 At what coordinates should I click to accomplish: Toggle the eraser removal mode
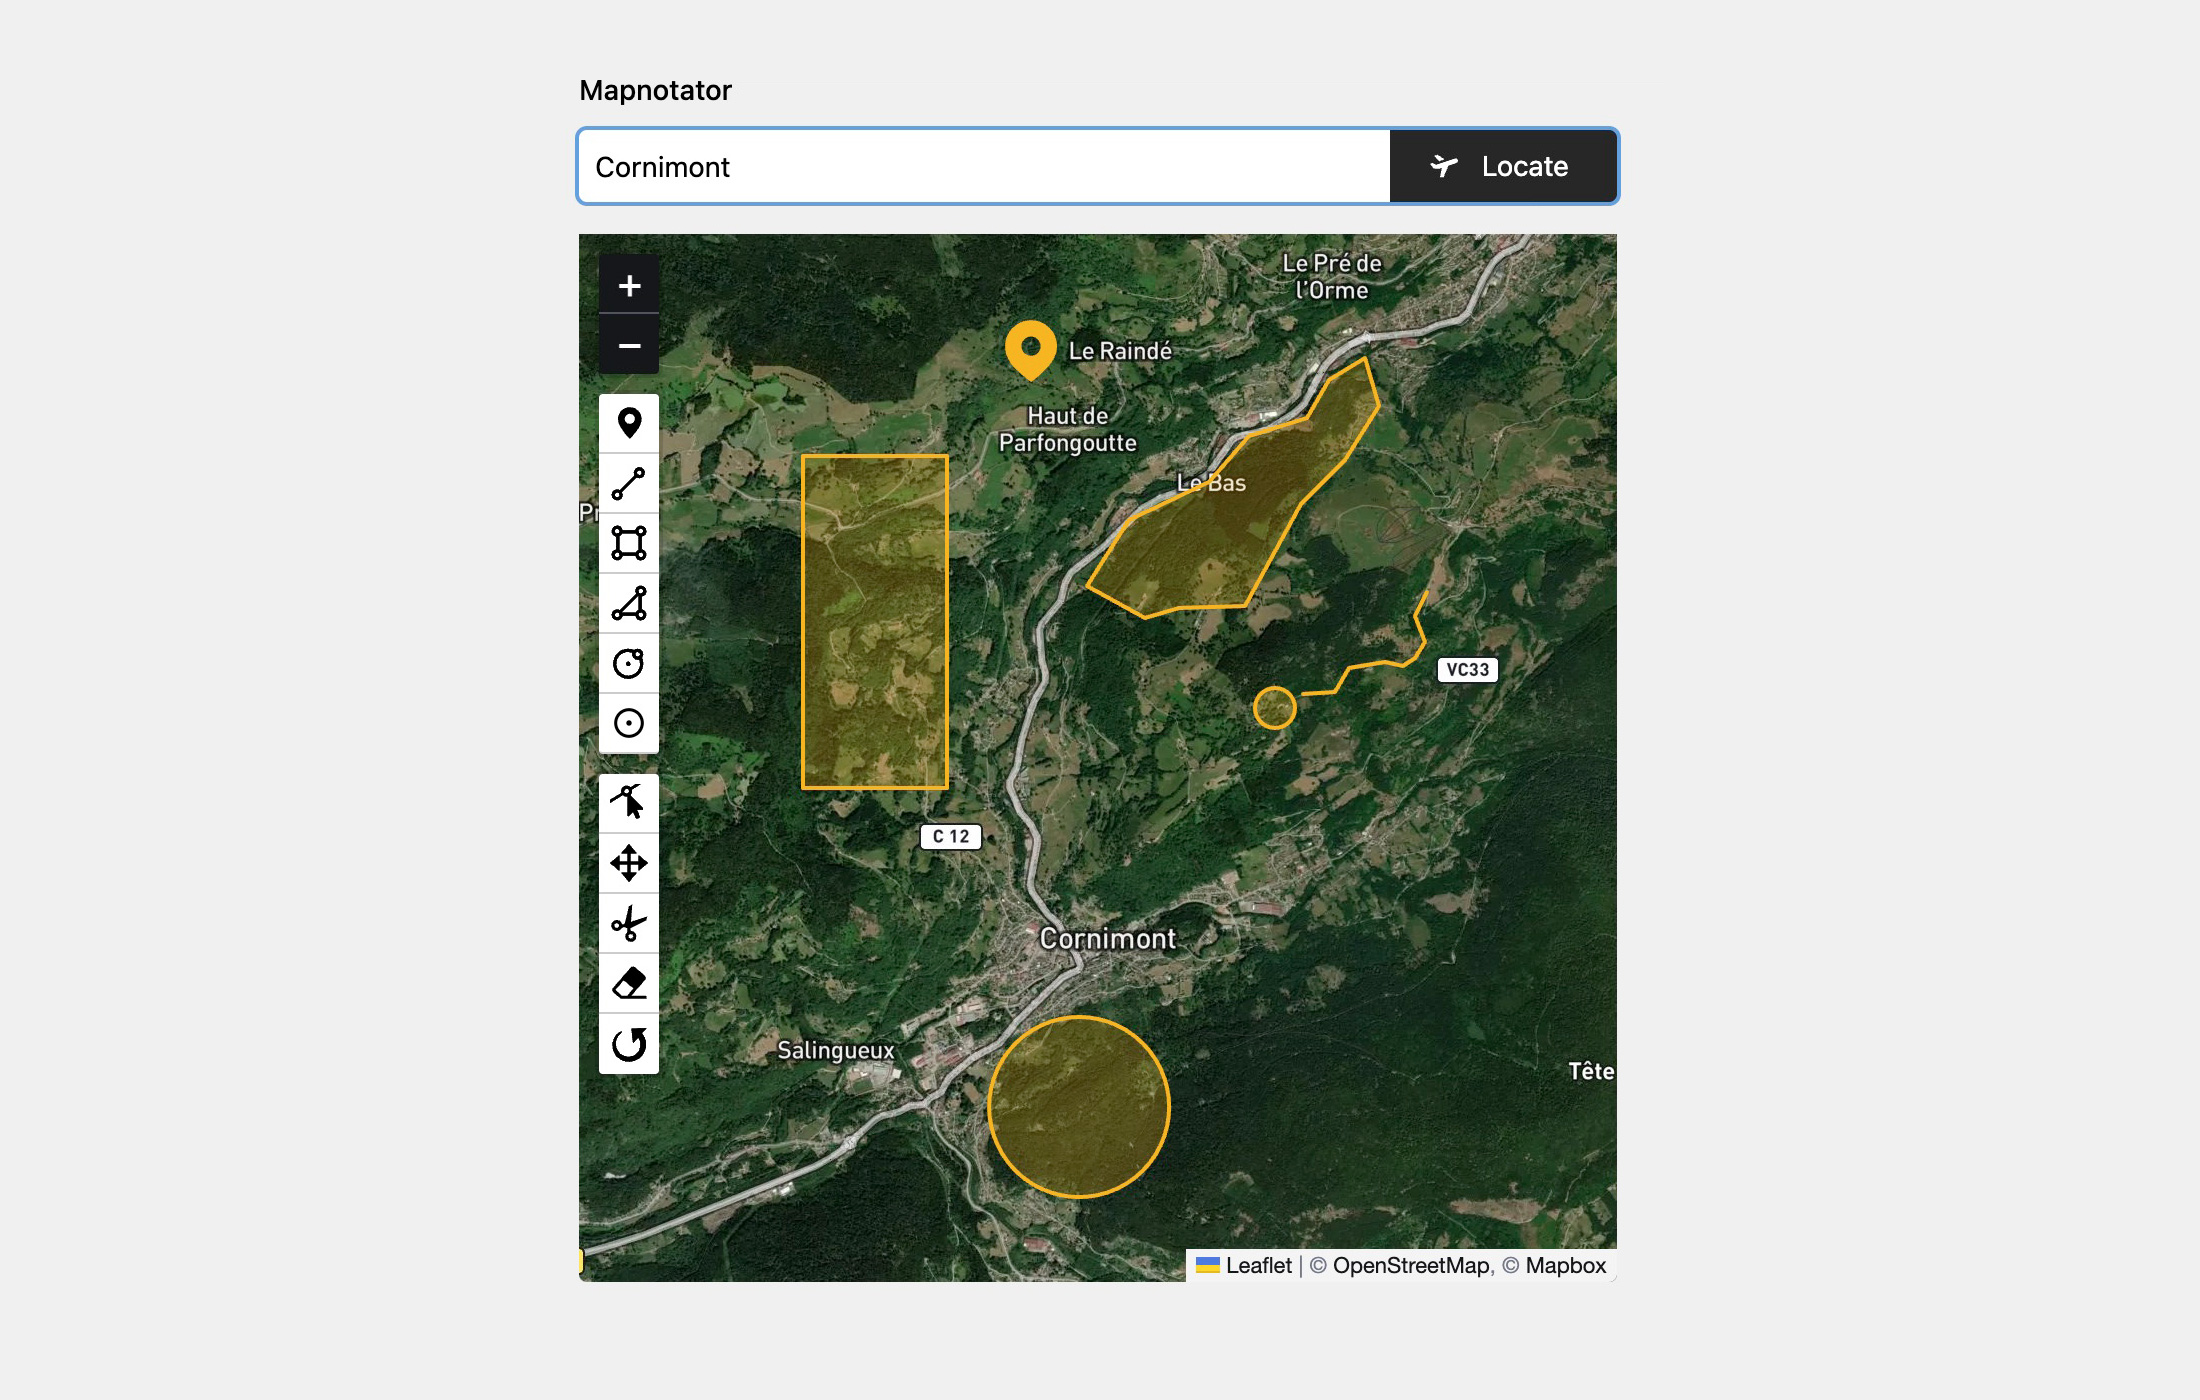click(x=629, y=983)
